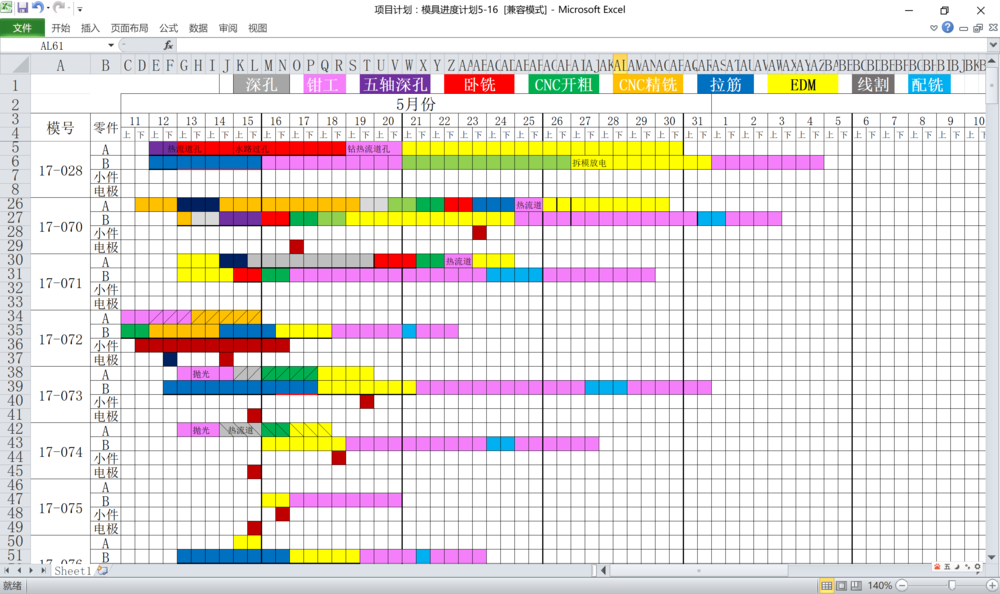
Task: Select mold number cell 17-075
Action: [x=61, y=508]
